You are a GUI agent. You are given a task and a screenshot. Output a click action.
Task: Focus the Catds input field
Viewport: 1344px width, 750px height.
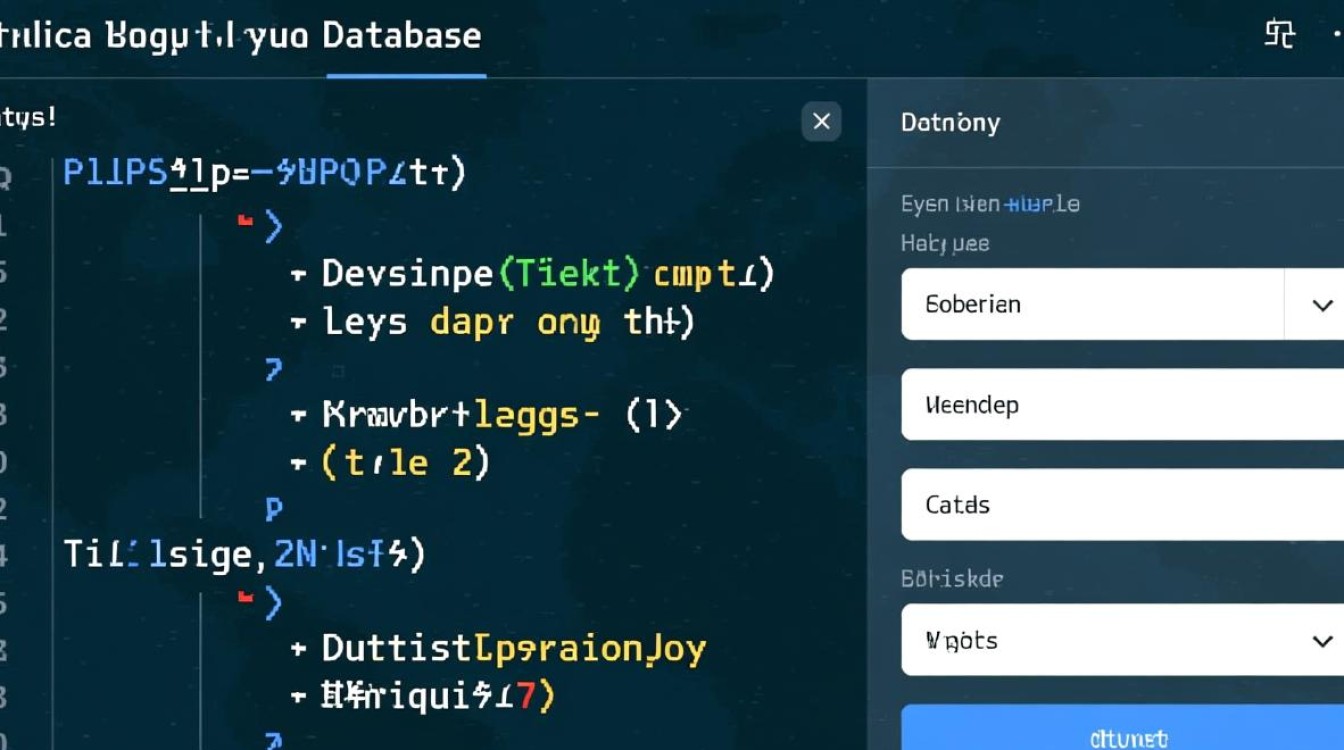1122,505
